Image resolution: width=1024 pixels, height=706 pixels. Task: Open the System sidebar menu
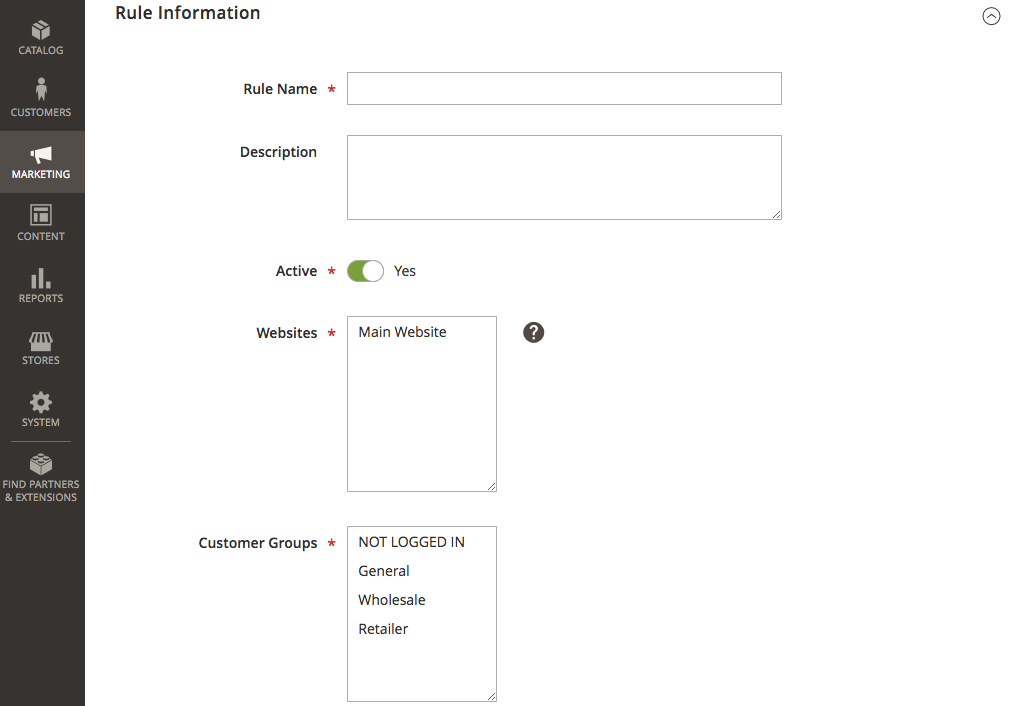click(x=41, y=410)
